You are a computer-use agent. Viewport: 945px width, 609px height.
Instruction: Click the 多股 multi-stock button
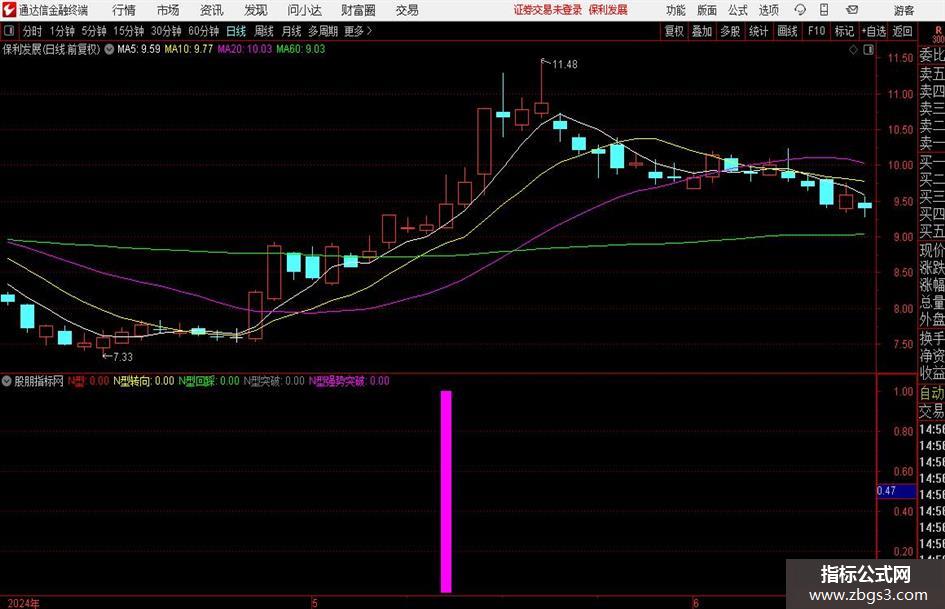[730, 31]
